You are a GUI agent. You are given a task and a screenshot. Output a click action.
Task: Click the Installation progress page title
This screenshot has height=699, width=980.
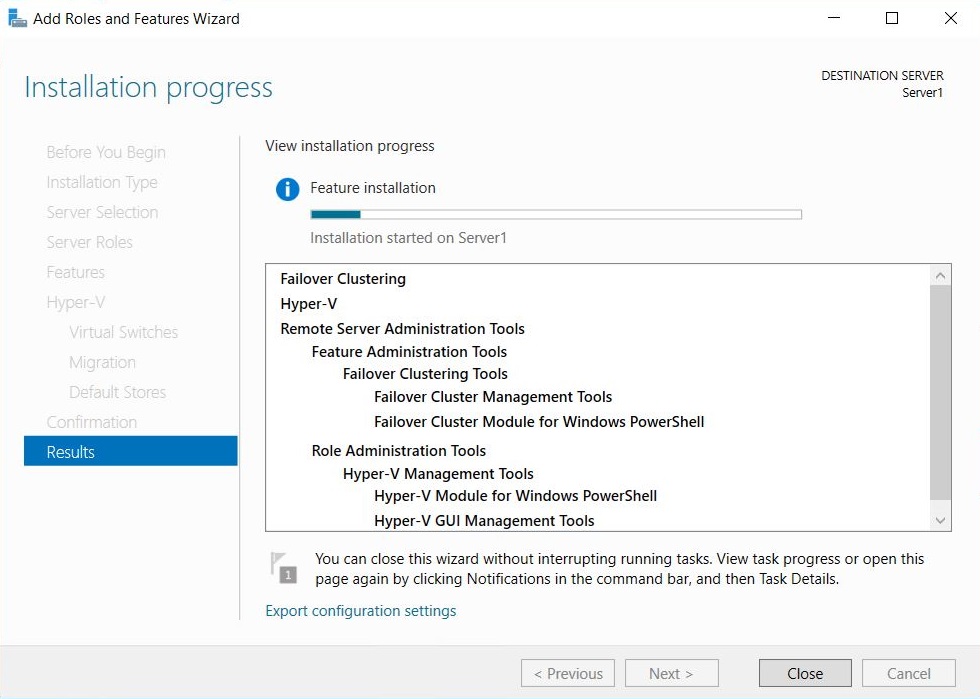pos(149,87)
